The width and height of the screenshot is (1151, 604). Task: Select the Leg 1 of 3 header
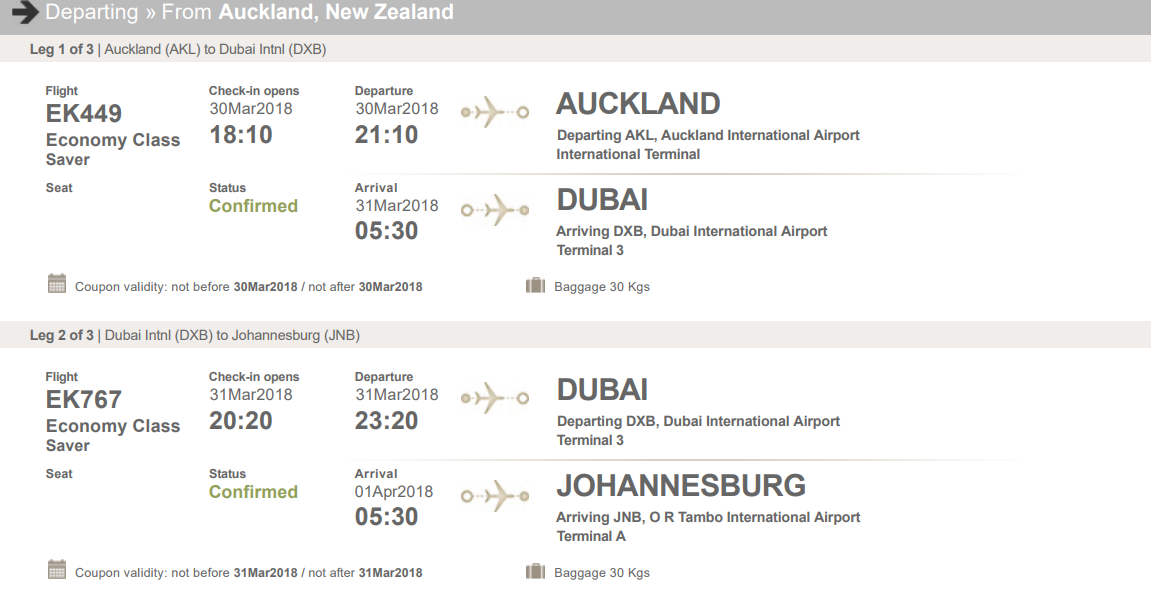[178, 49]
